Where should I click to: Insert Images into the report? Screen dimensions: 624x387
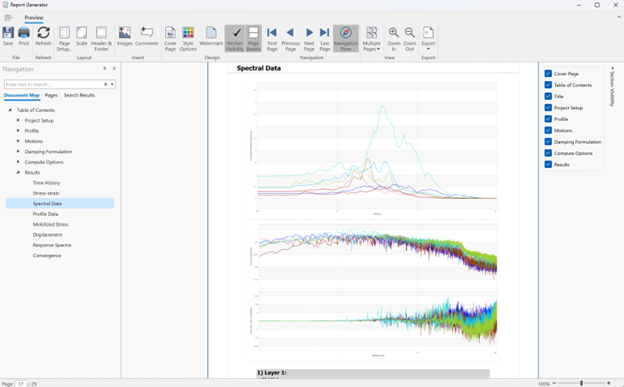point(125,37)
